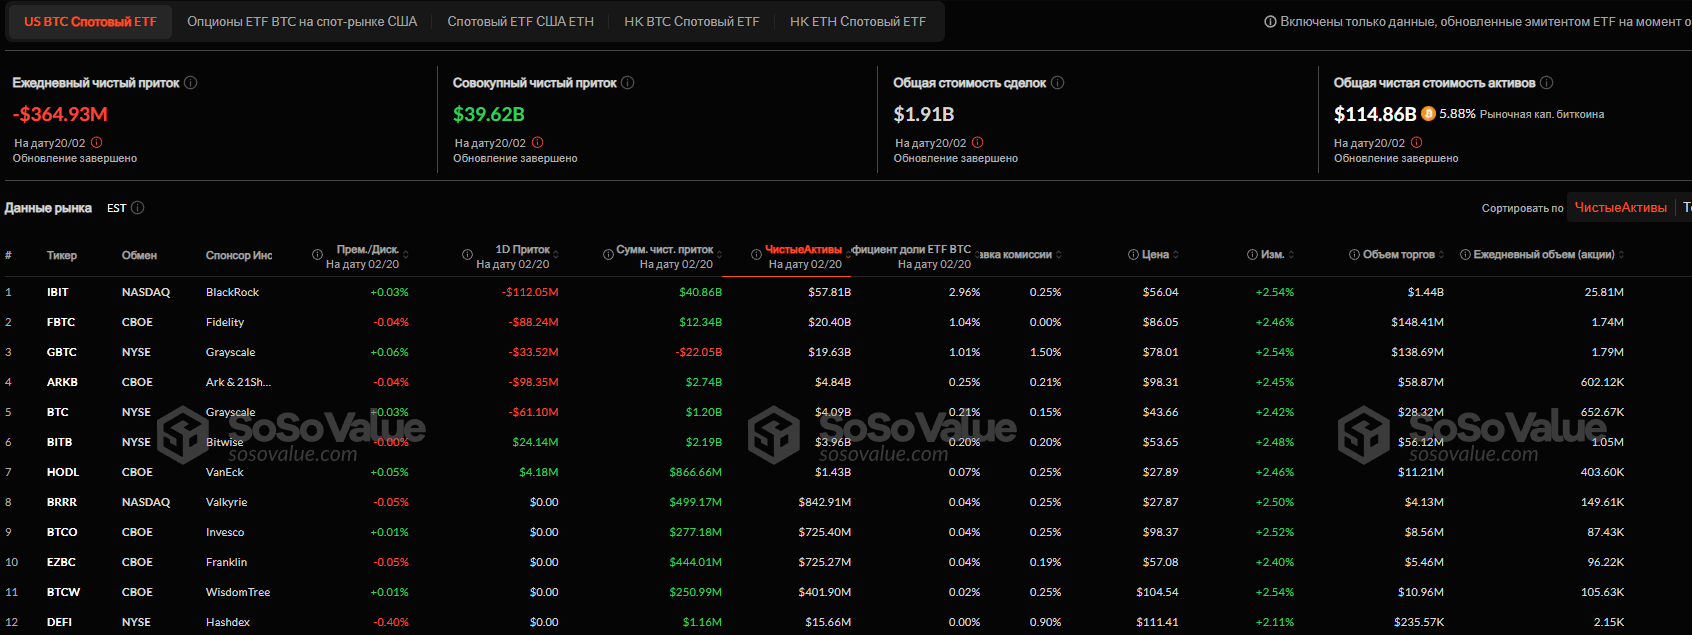This screenshot has height=635, width=1692.
Task: Sort by Объем торгов using its arrow
Action: 1441,255
